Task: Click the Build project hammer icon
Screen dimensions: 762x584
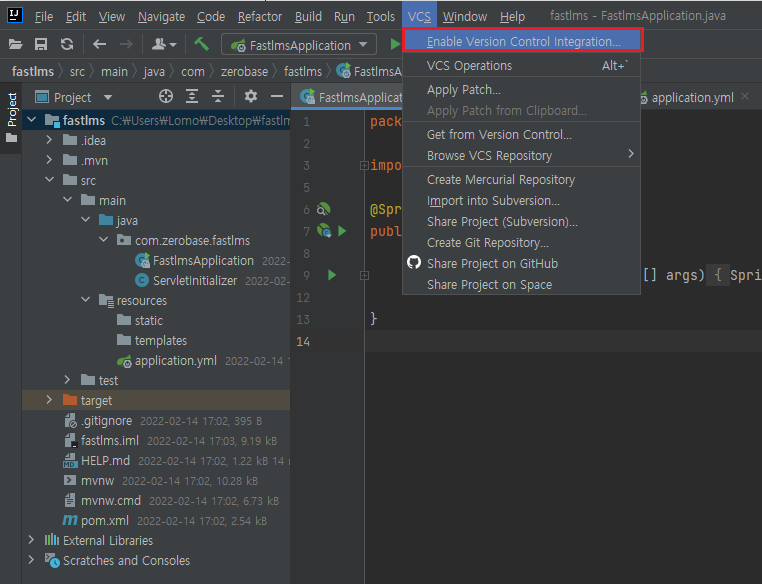Action: click(201, 44)
